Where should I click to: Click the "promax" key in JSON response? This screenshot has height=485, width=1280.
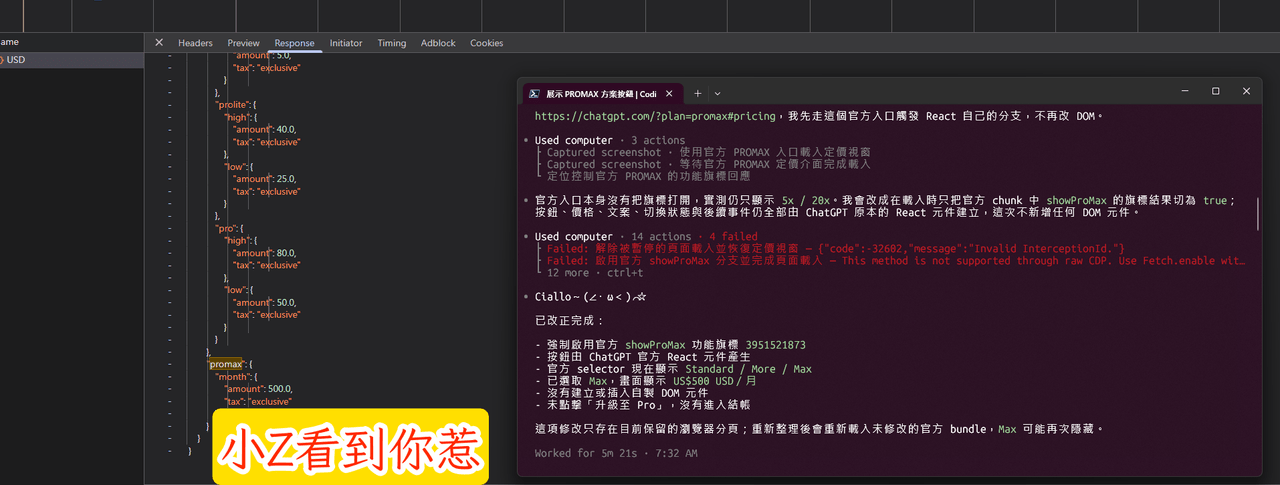[x=225, y=364]
